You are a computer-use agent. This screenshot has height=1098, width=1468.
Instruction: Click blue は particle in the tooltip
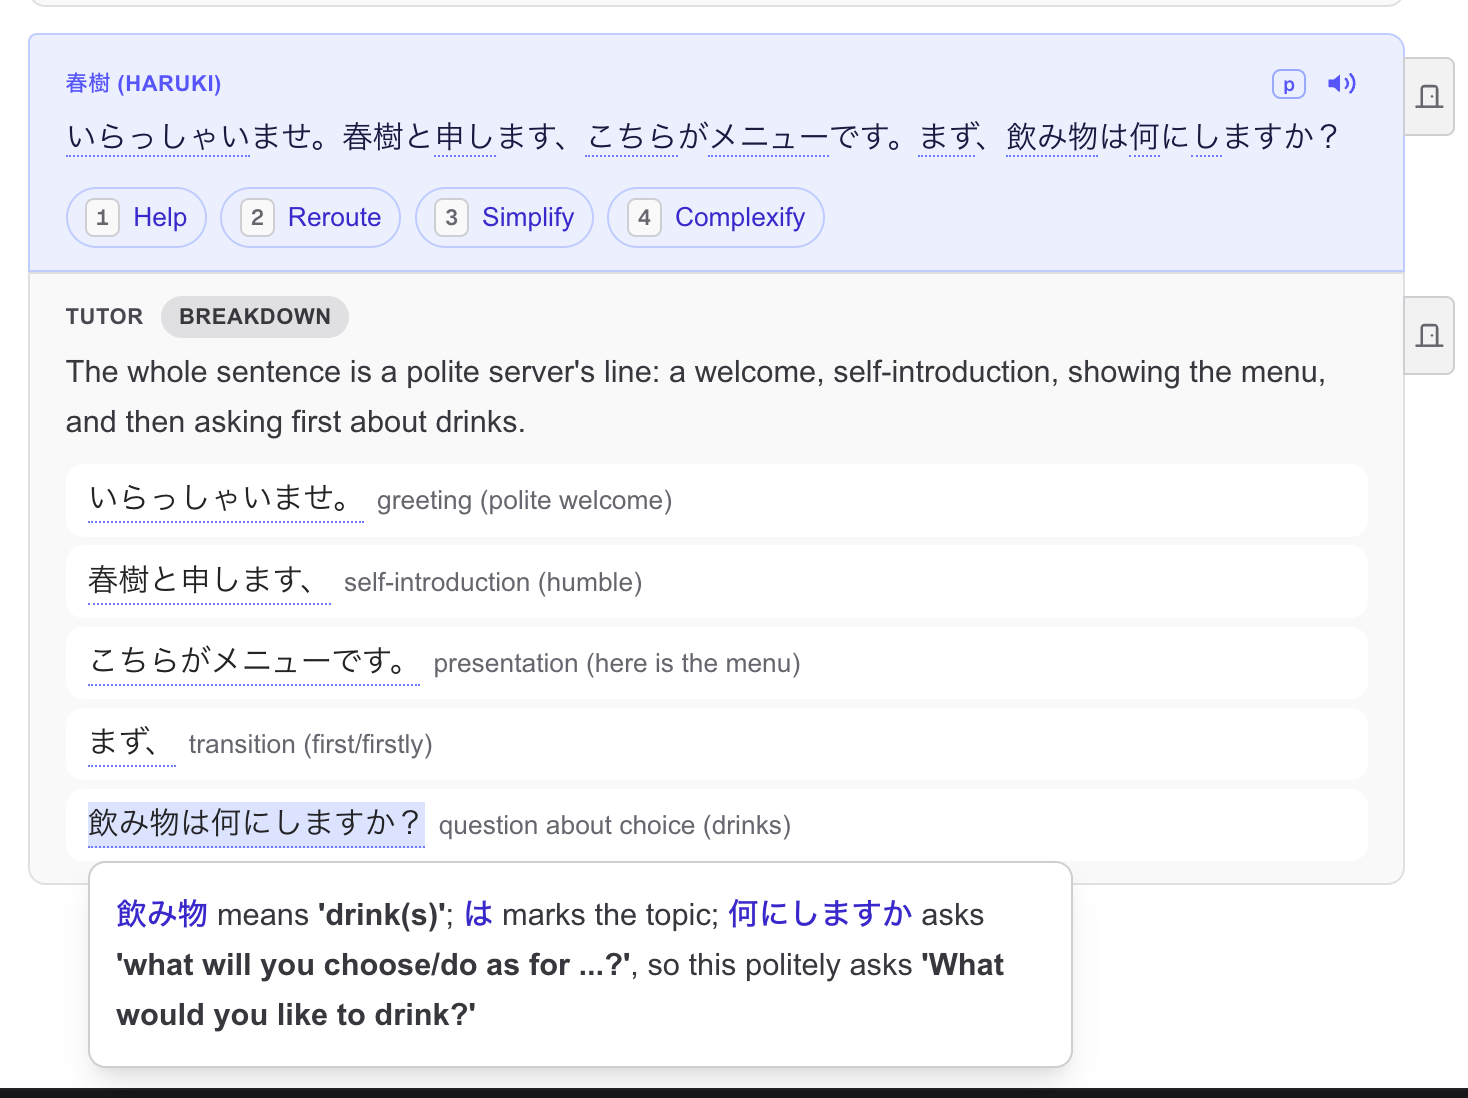click(478, 915)
